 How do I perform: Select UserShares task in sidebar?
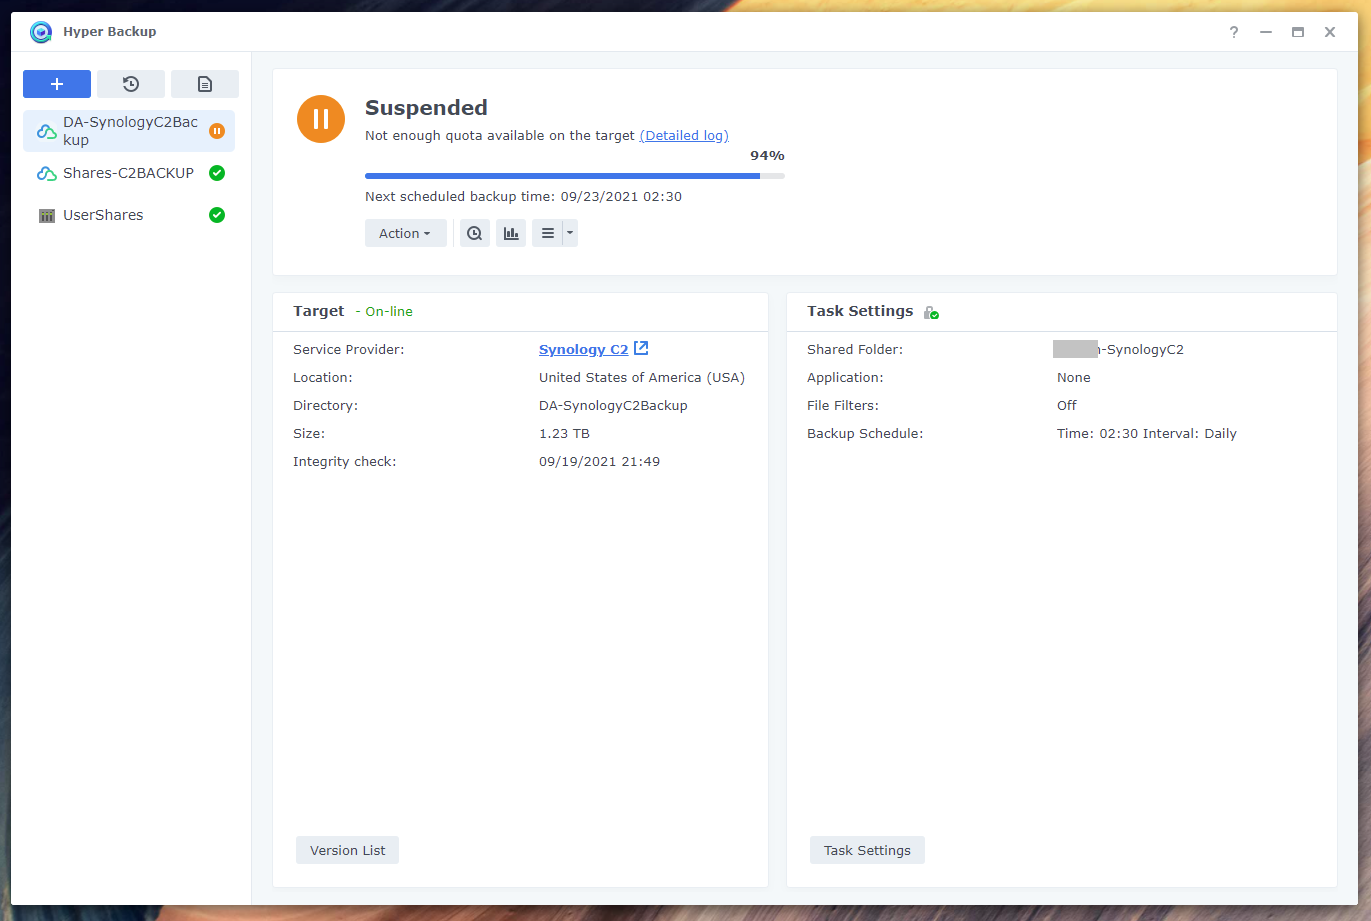[129, 215]
